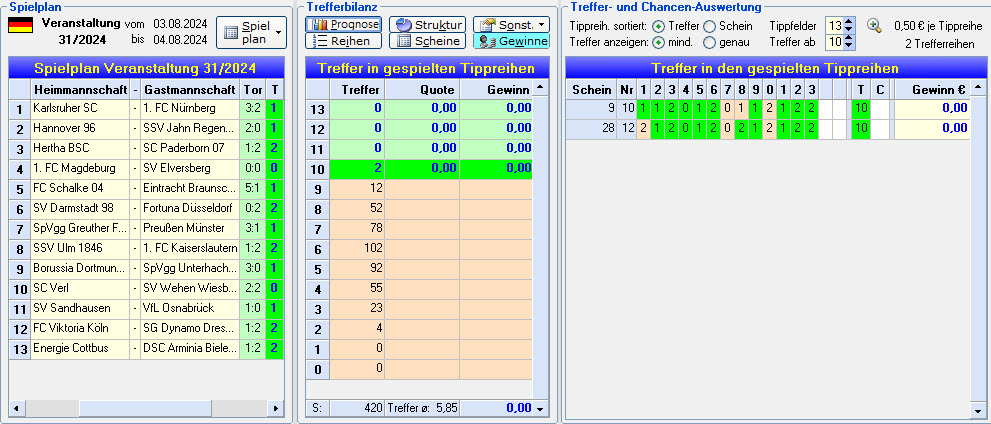Click the Gewinn column header in Trefferbilanz
991x424 pixels.
[496, 89]
